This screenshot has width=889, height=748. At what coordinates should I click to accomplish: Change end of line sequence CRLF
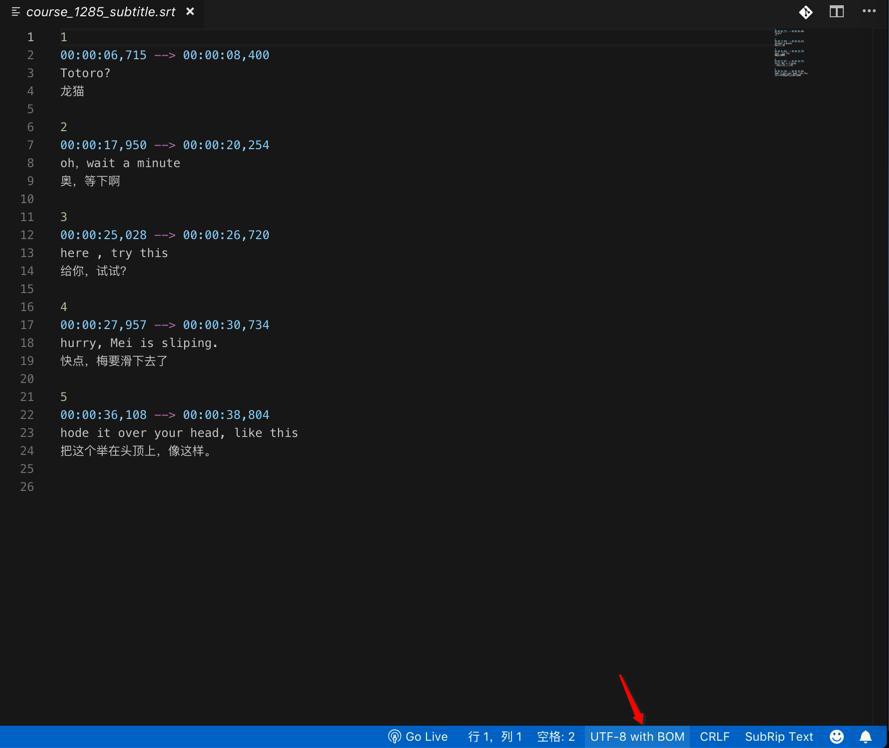click(714, 737)
